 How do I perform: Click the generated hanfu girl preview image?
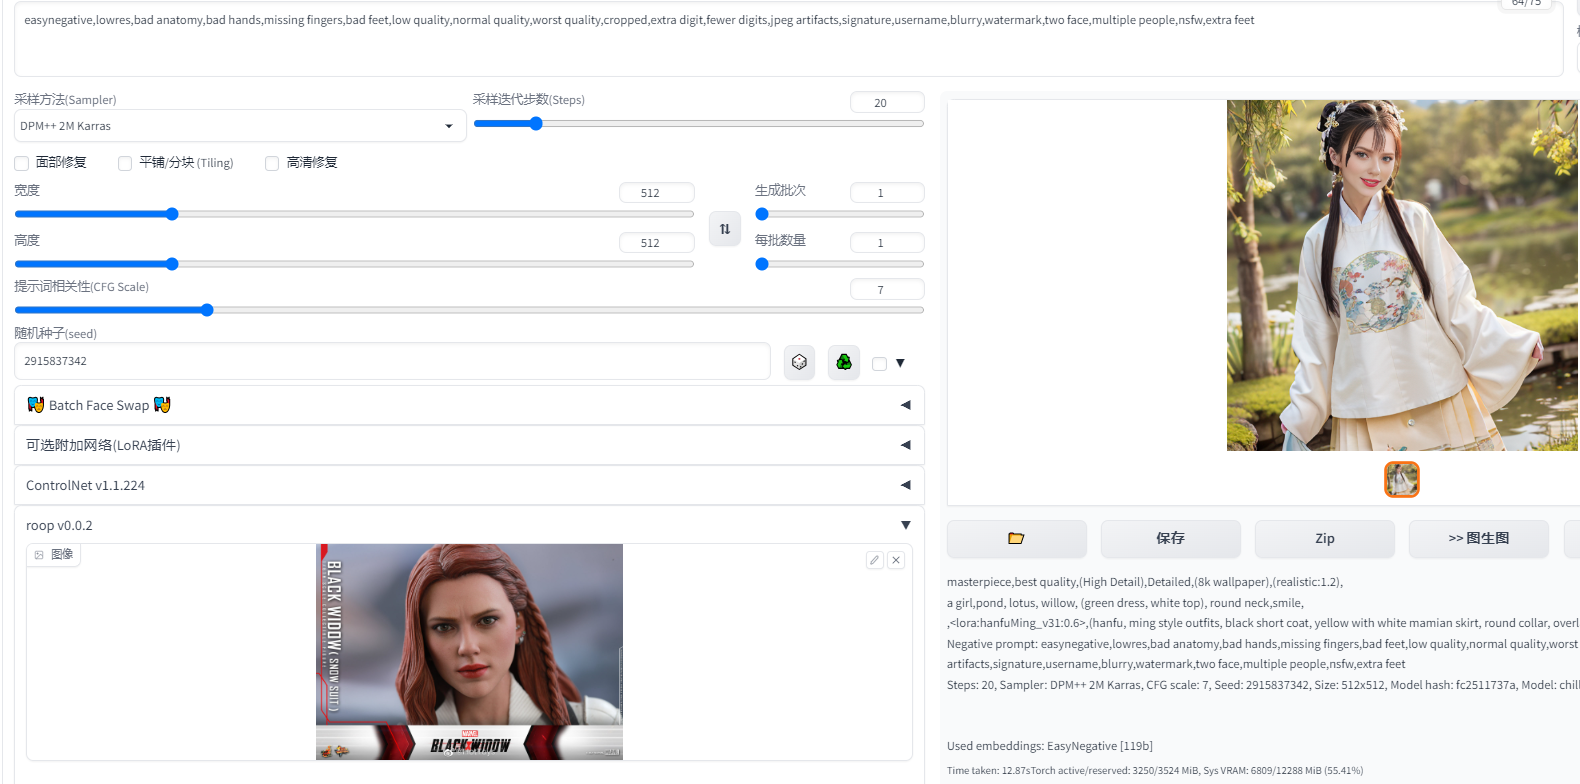[x=1403, y=275]
